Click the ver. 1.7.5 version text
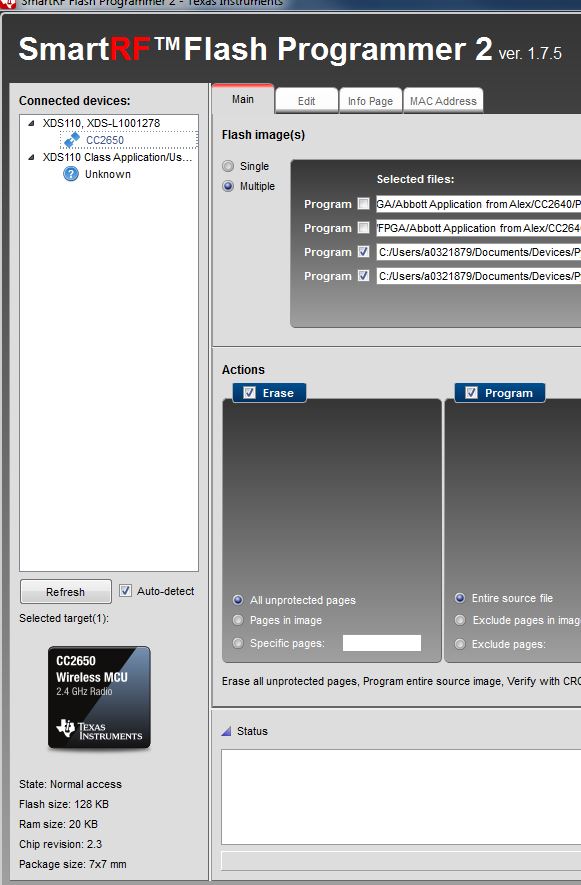This screenshot has height=885, width=581. click(x=530, y=54)
